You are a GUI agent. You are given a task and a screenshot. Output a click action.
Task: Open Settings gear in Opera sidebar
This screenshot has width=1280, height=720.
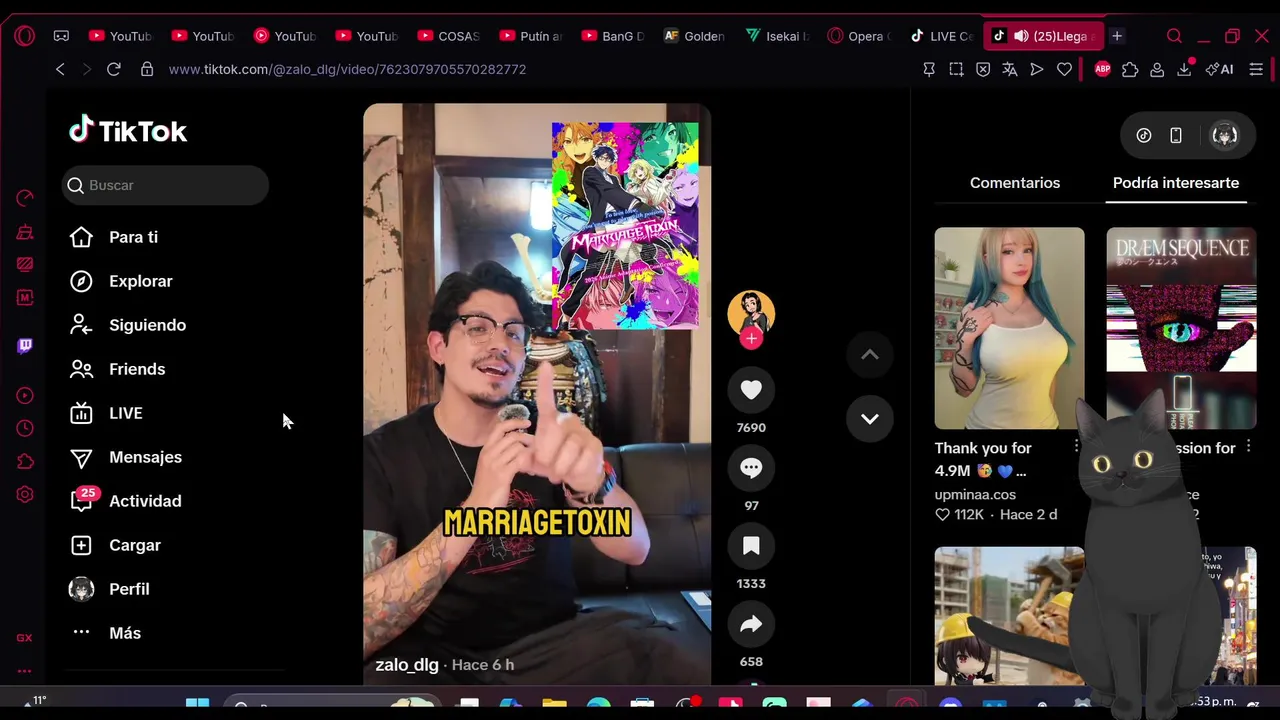(x=25, y=494)
